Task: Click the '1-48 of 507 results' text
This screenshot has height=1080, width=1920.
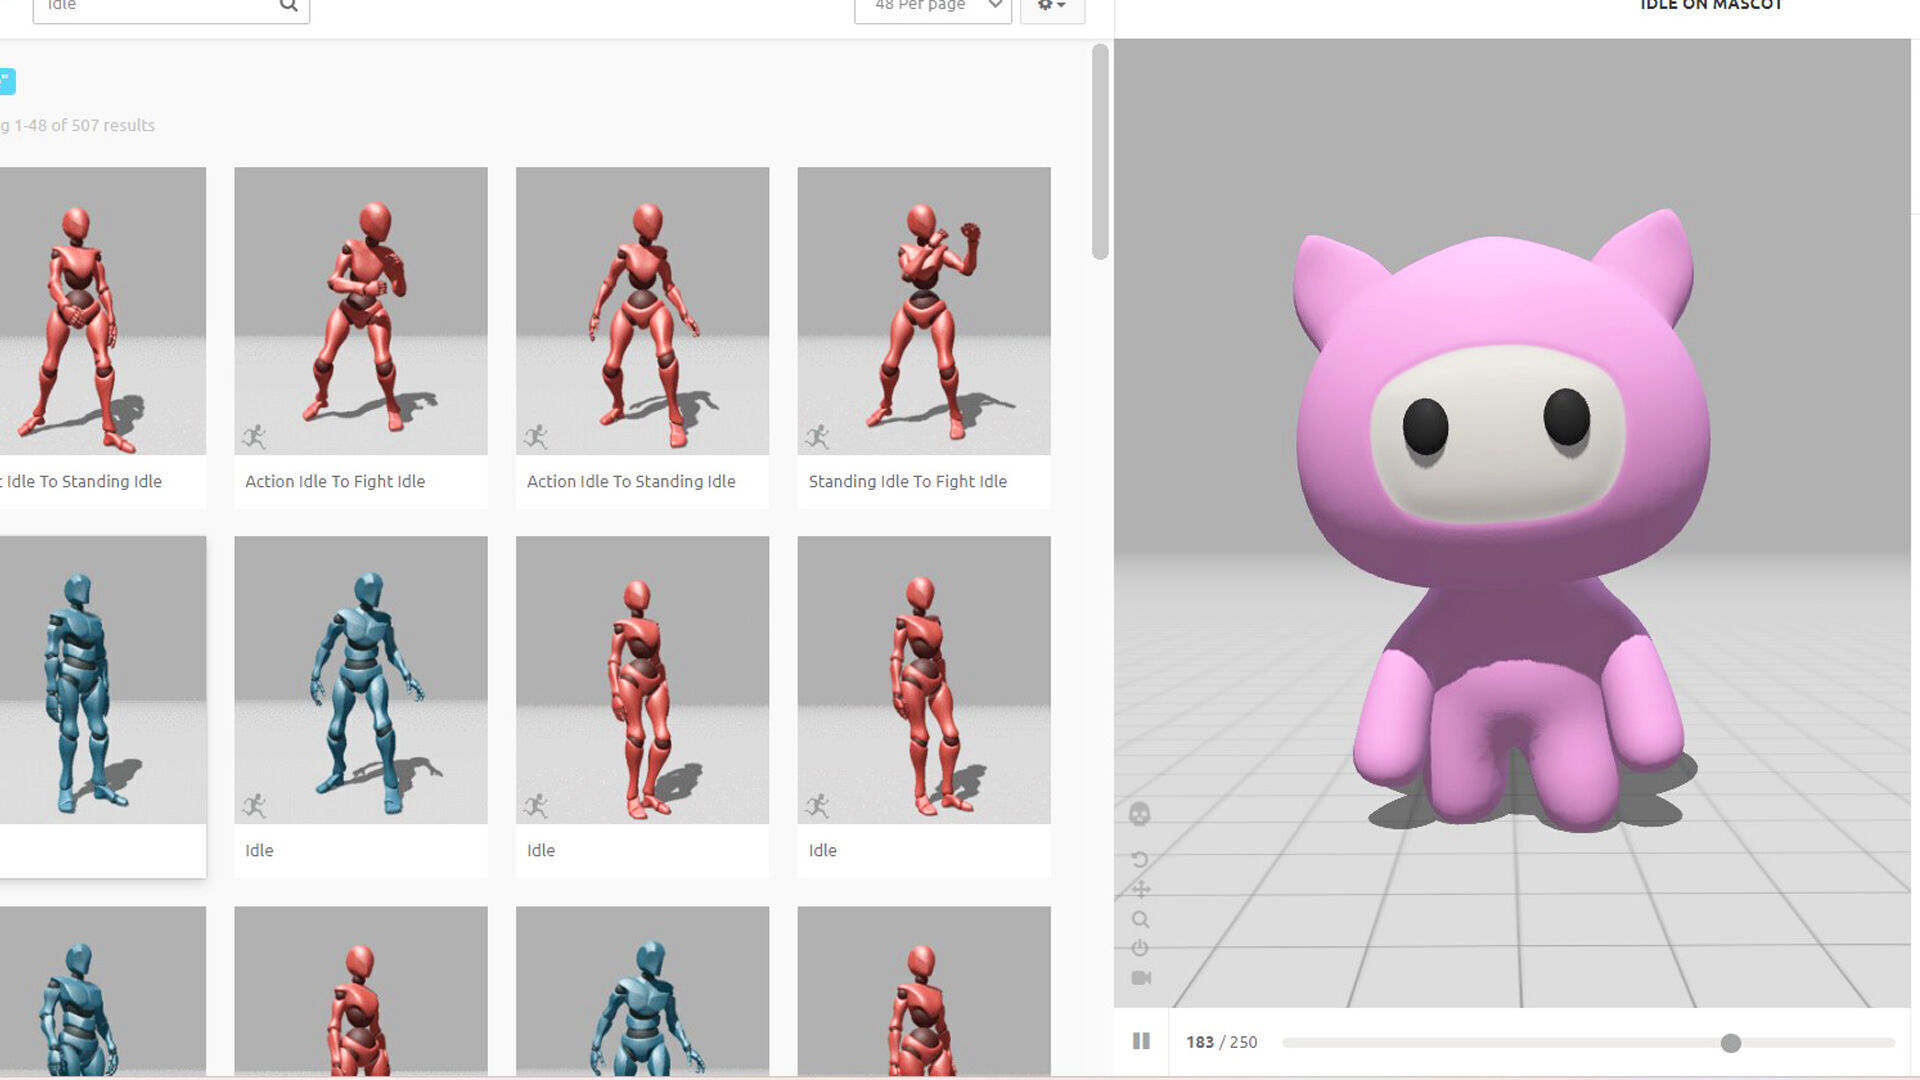Action: click(84, 125)
